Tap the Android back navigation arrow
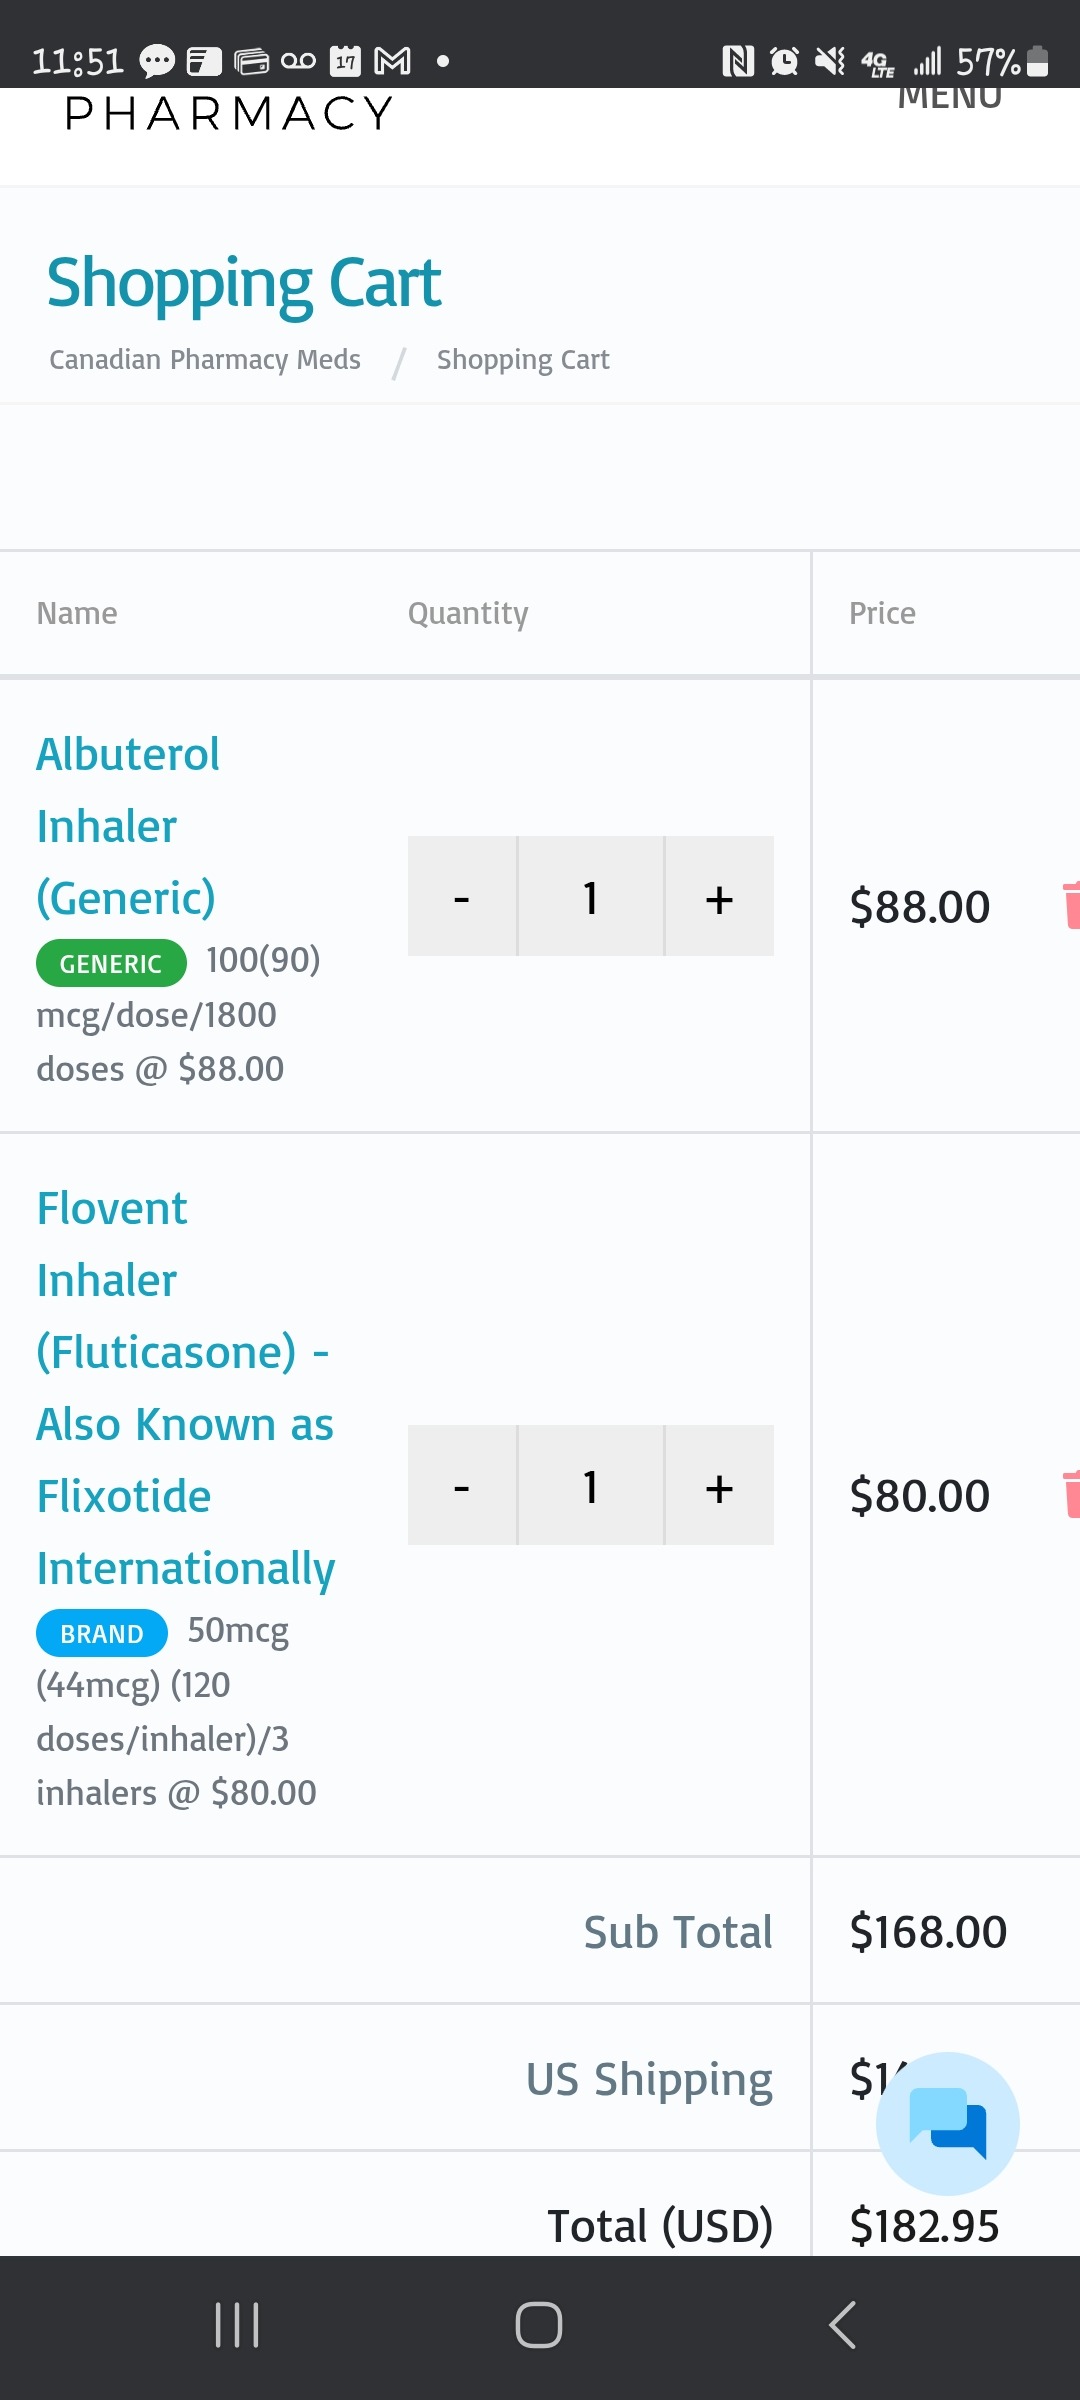Image resolution: width=1080 pixels, height=2400 pixels. 842,2325
